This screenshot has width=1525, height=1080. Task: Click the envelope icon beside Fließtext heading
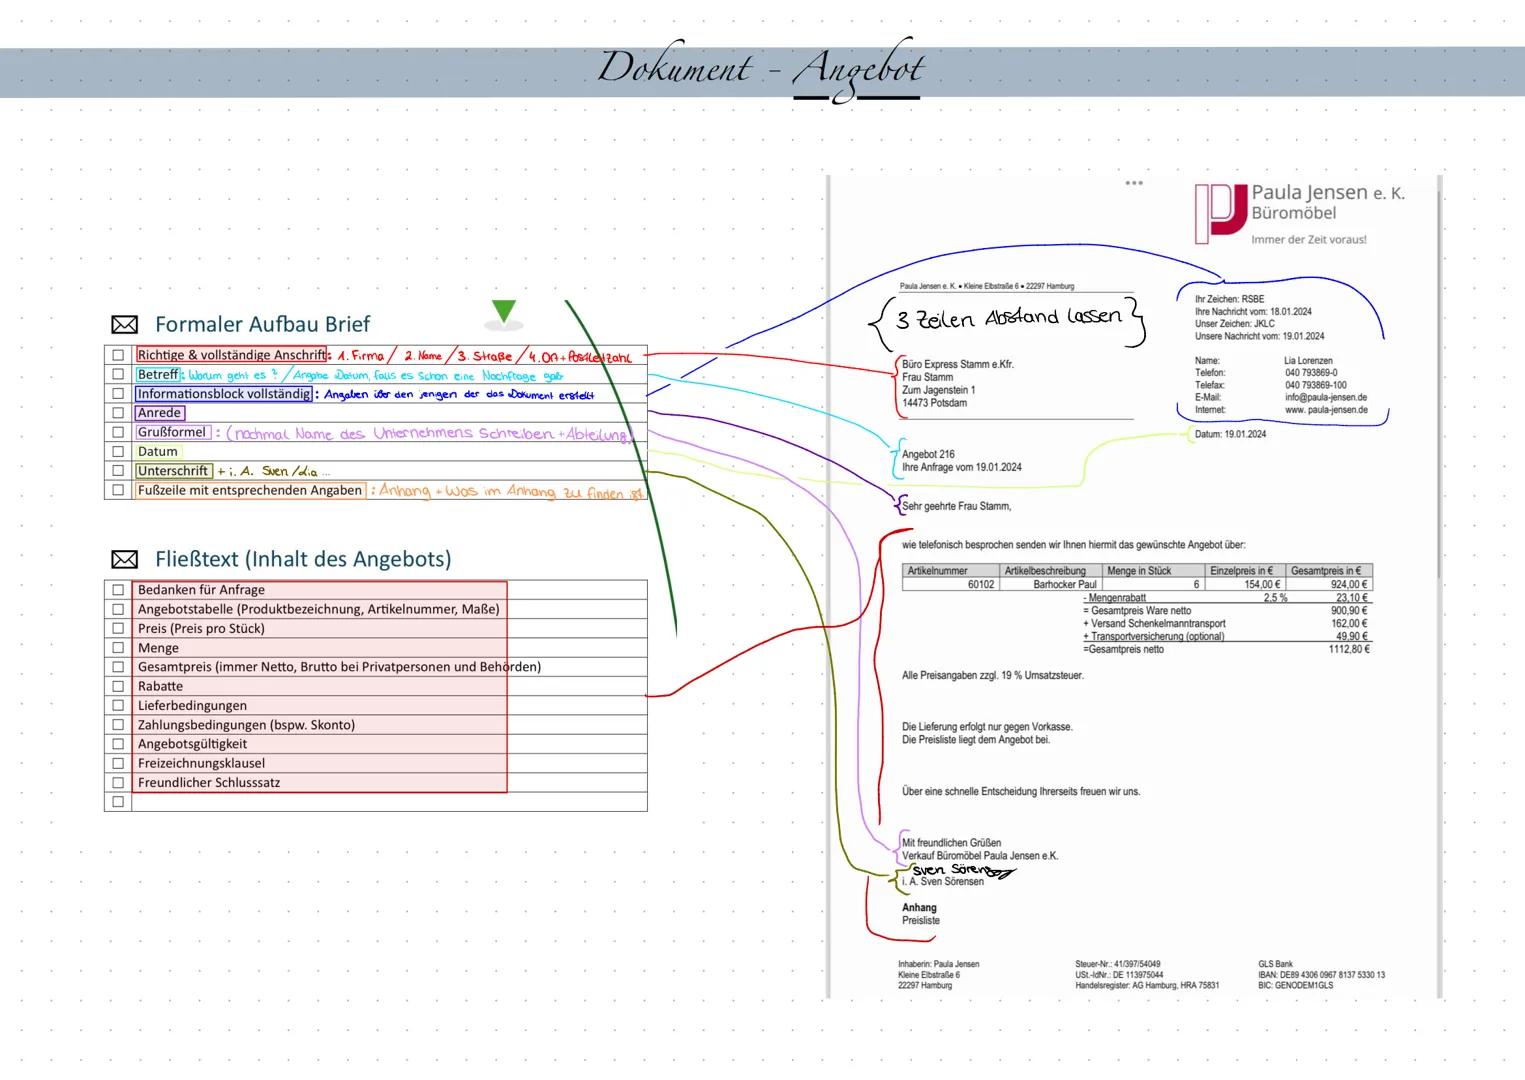click(x=124, y=559)
